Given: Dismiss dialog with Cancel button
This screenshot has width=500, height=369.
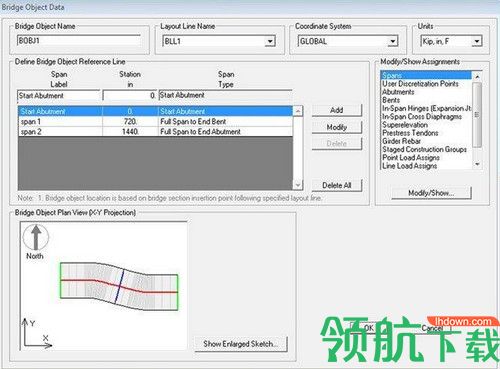Looking at the screenshot, I should click(x=432, y=328).
